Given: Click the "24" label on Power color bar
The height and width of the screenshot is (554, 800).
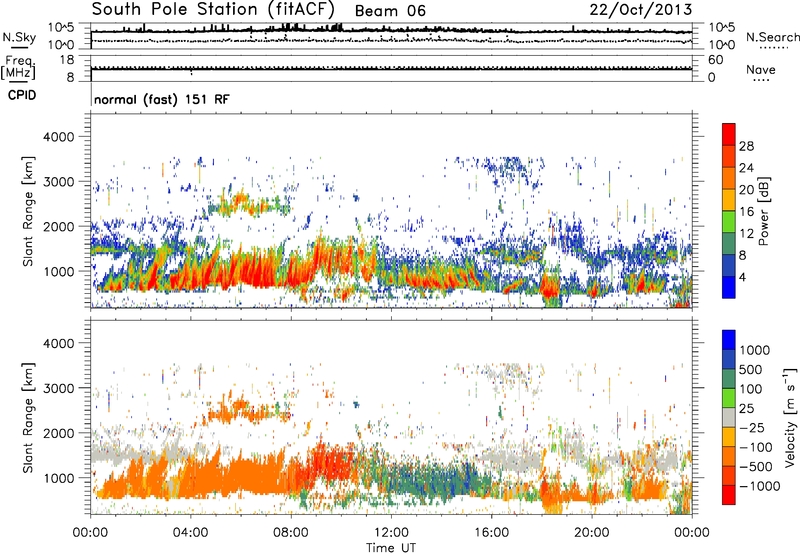Looking at the screenshot, I should [x=746, y=168].
